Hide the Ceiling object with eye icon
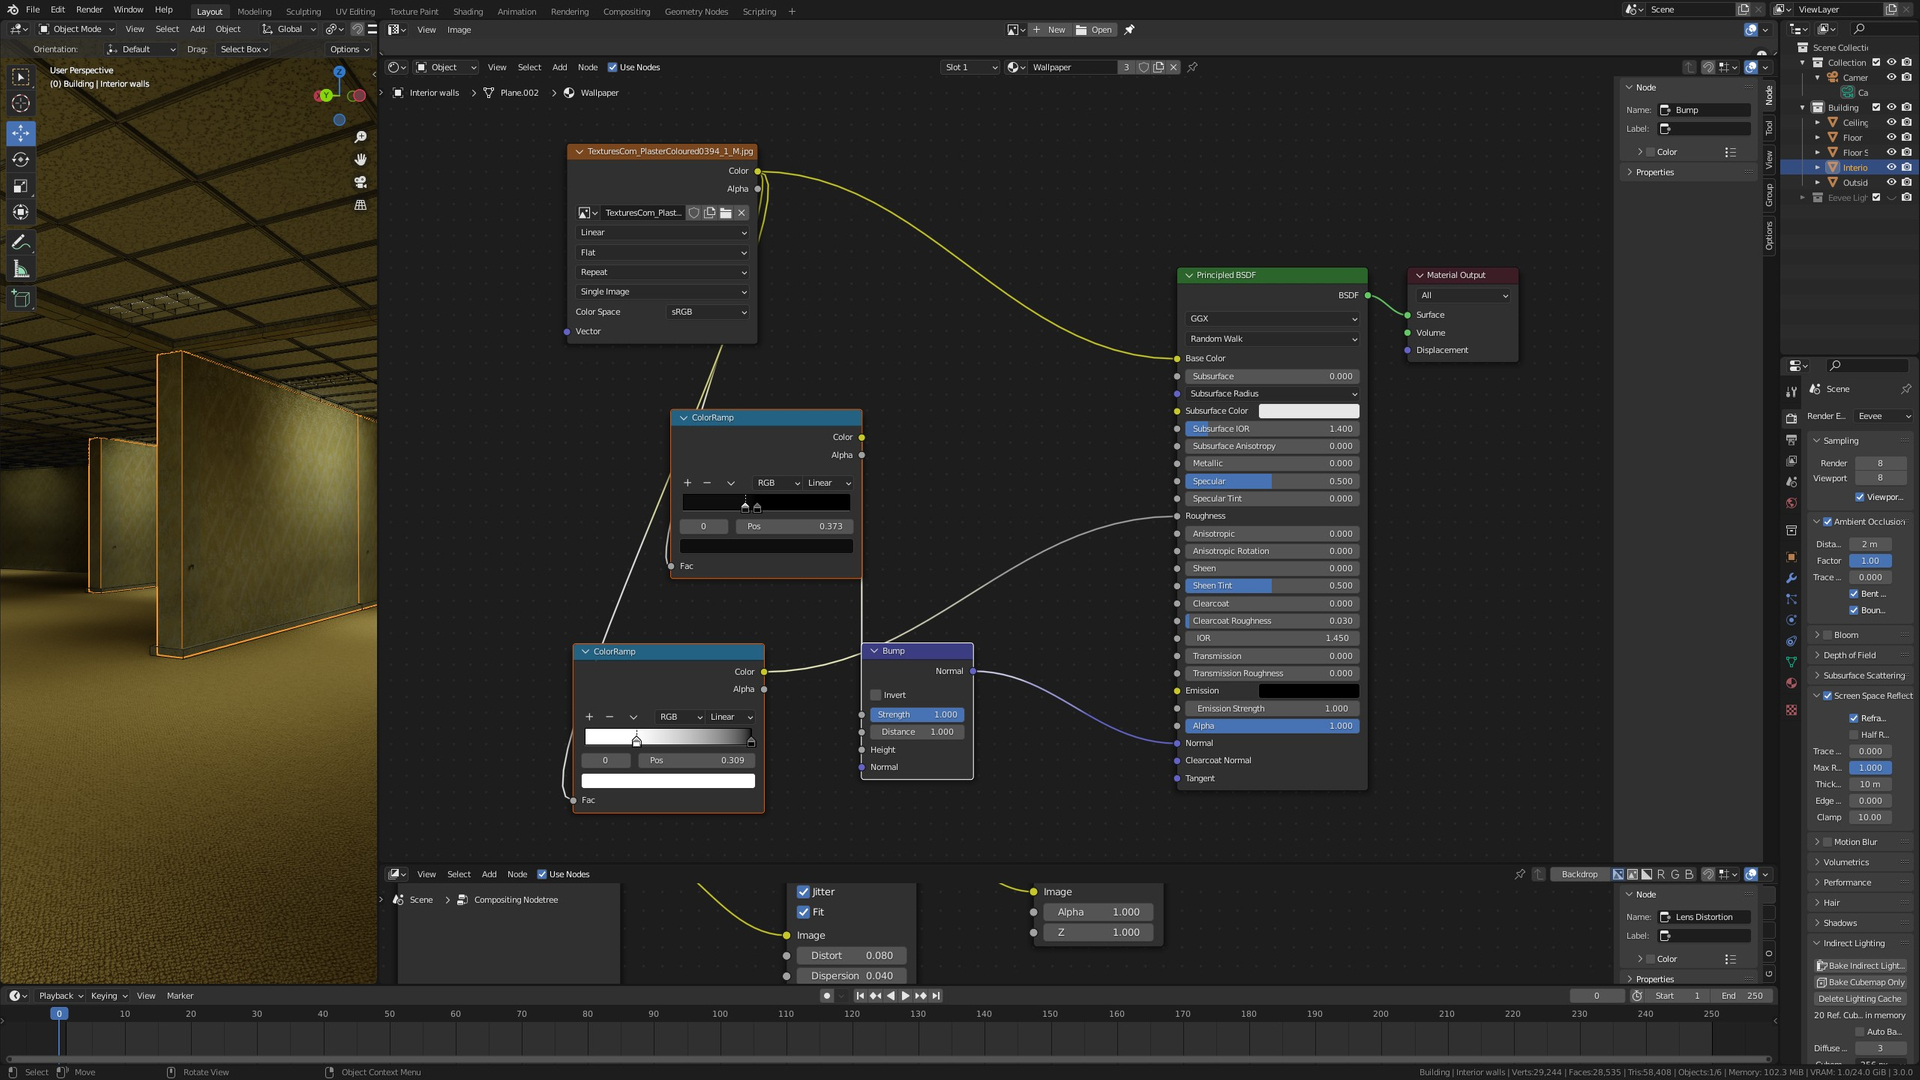 pyautogui.click(x=1891, y=122)
